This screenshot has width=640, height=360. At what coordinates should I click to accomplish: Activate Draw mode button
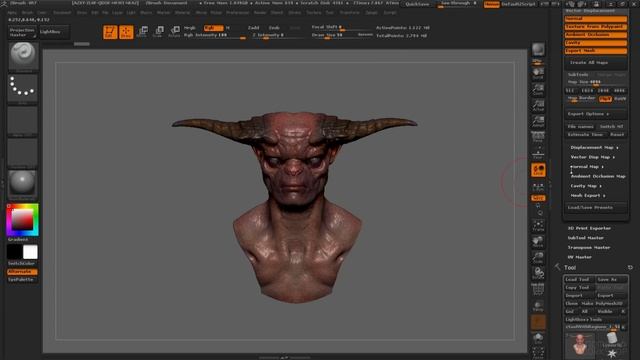click(126, 32)
